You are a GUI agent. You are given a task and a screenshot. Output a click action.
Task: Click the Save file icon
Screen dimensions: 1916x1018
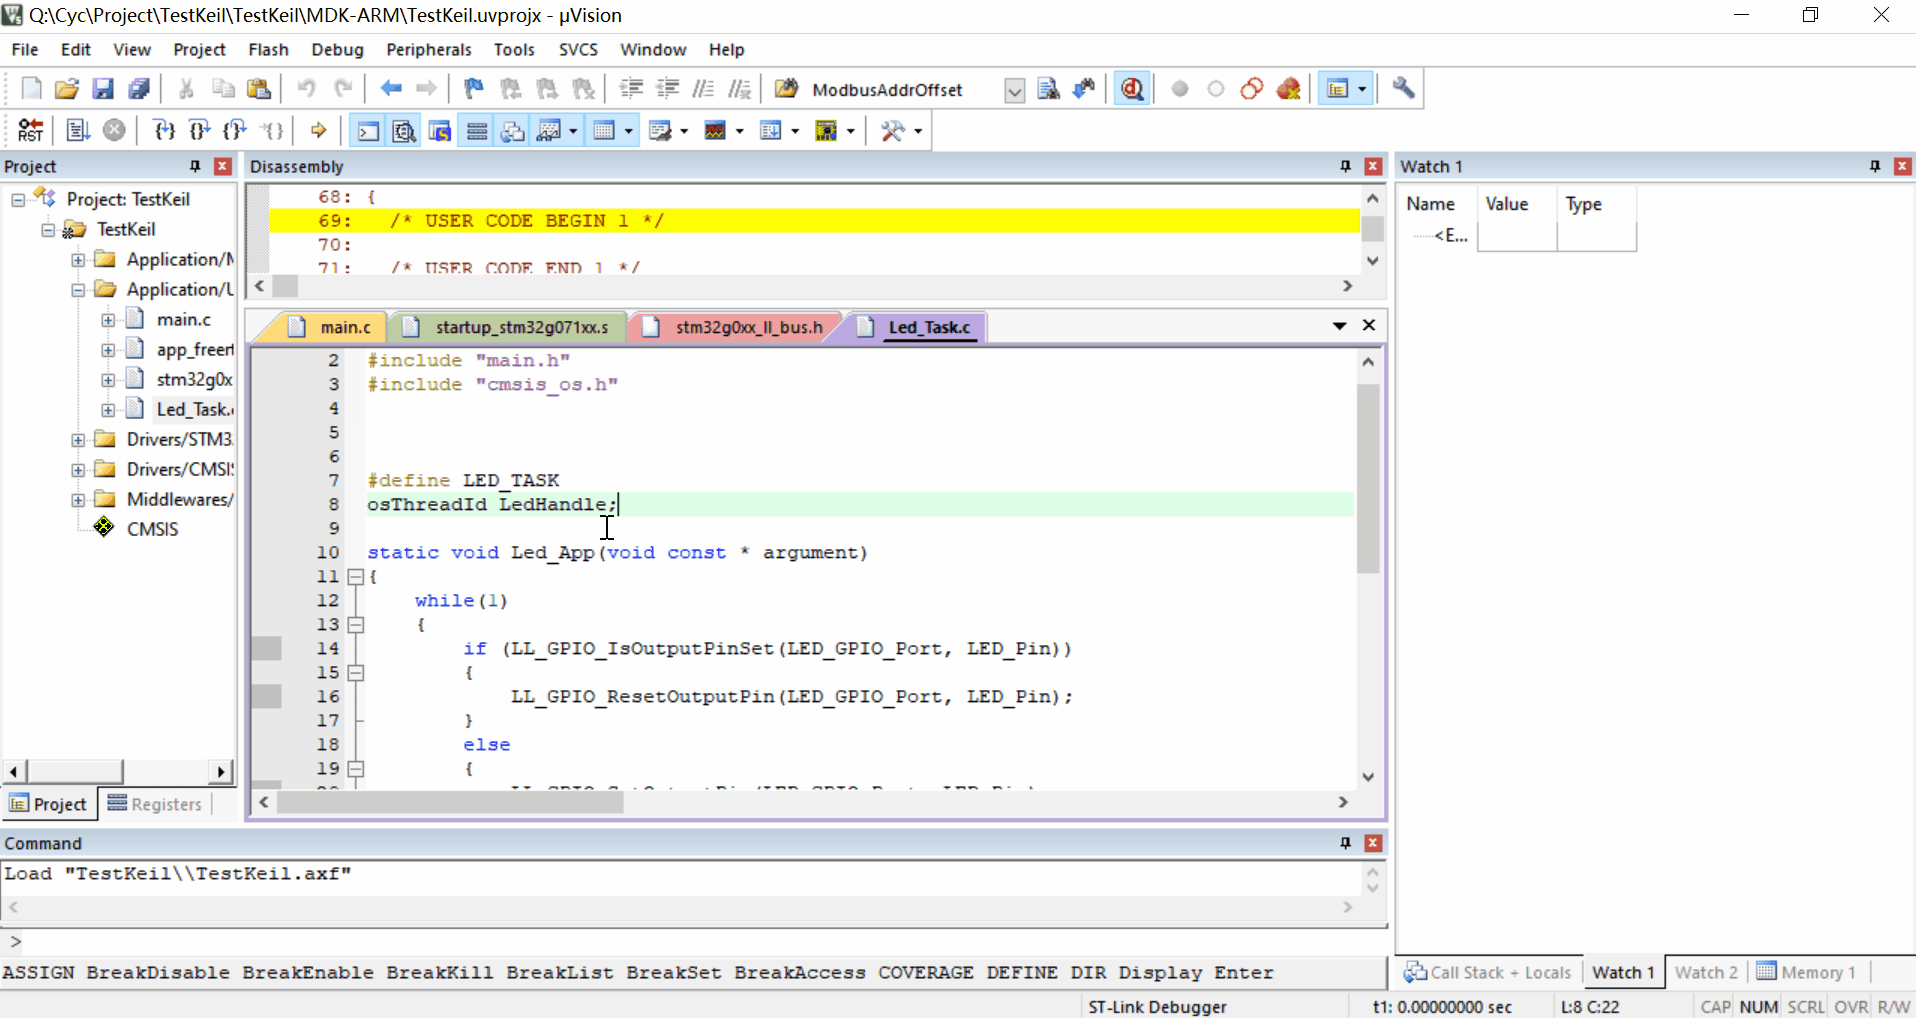103,89
